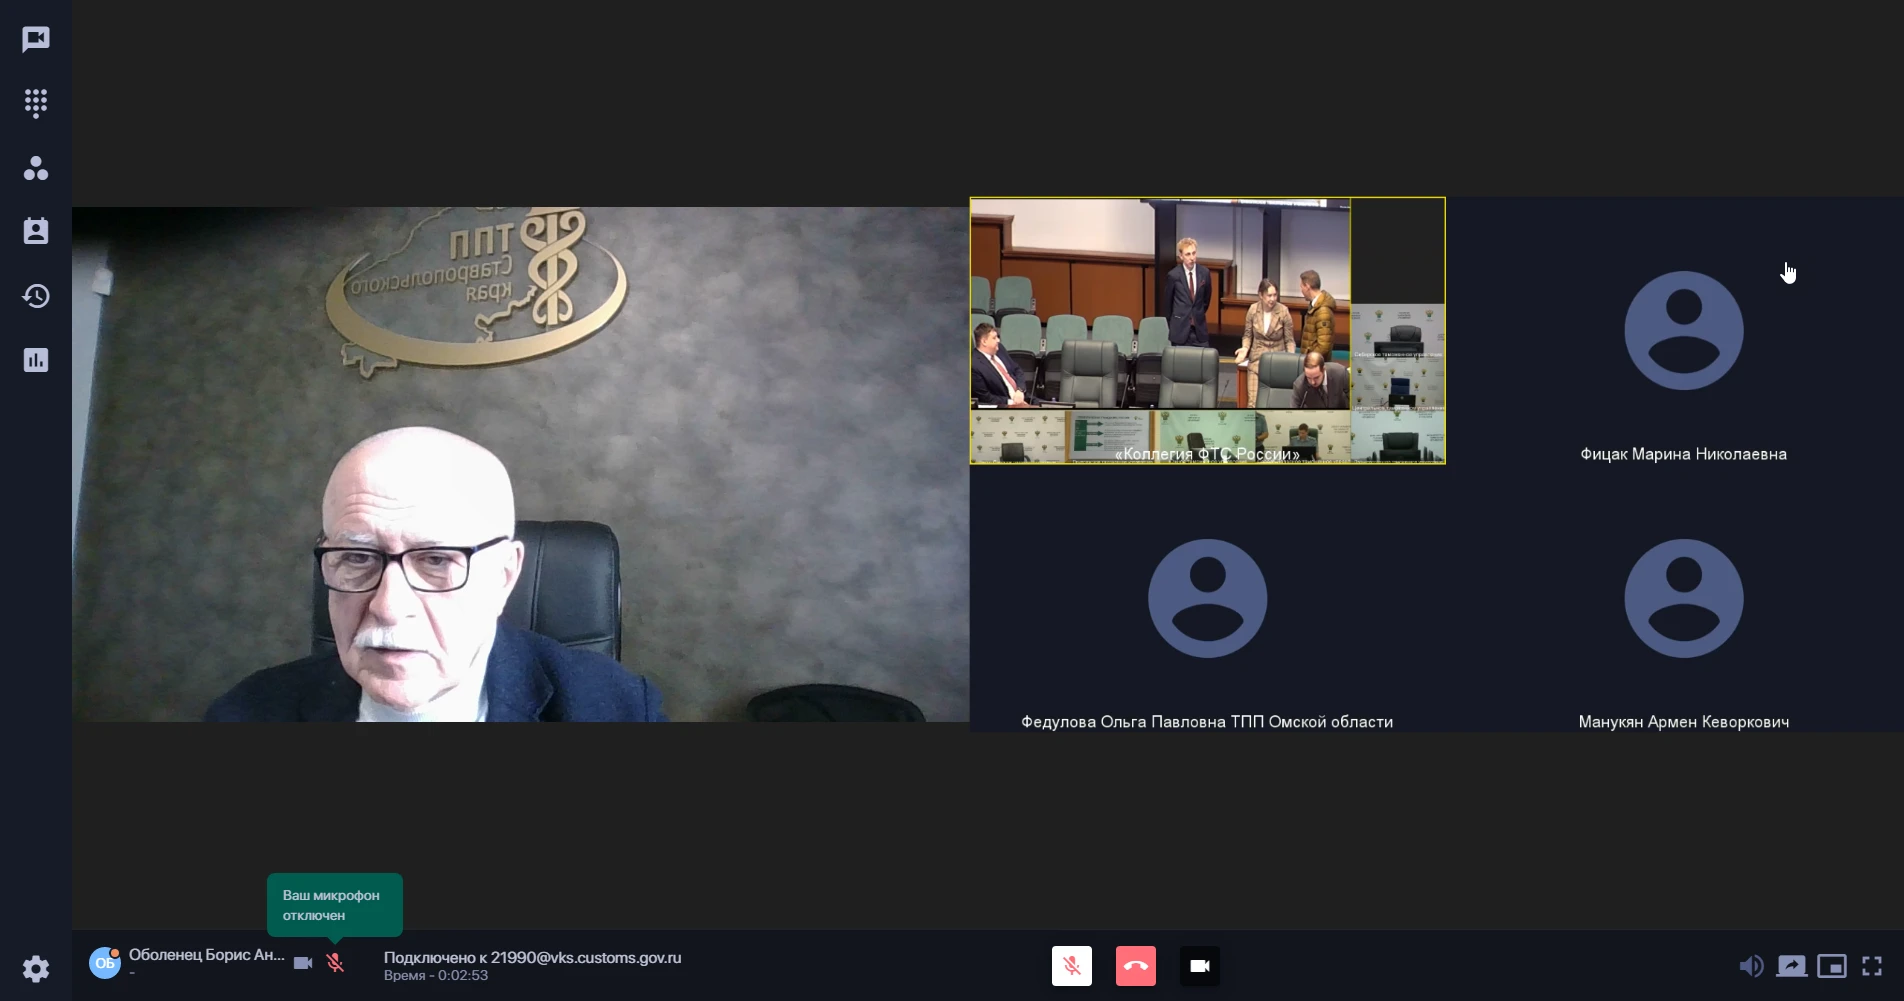This screenshot has width=1904, height=1001.
Task: Toggle picture-in-picture layout icon
Action: click(1832, 966)
